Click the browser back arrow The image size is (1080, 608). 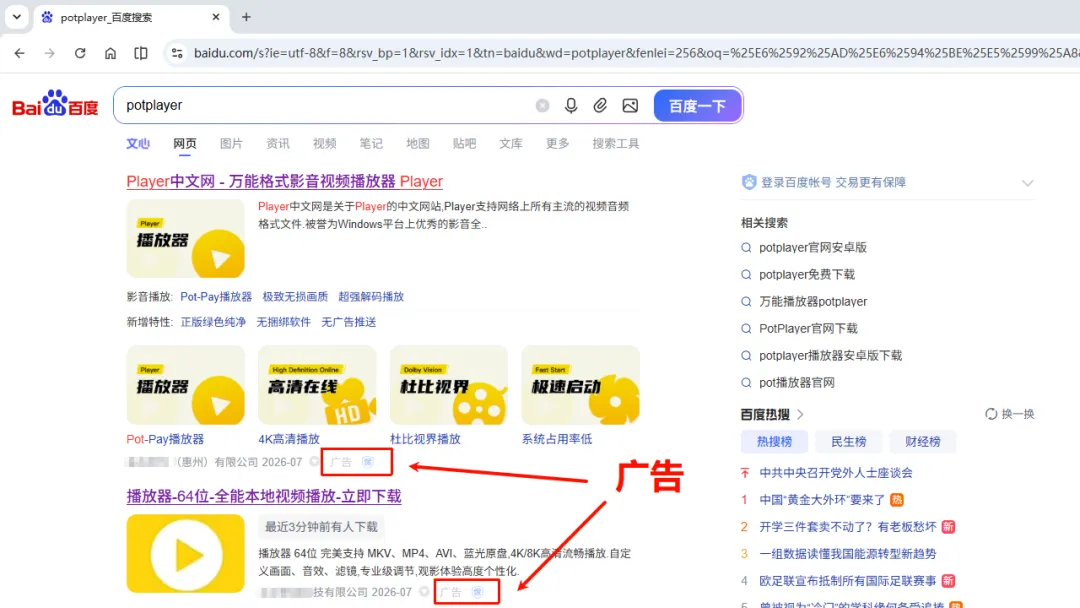(19, 53)
